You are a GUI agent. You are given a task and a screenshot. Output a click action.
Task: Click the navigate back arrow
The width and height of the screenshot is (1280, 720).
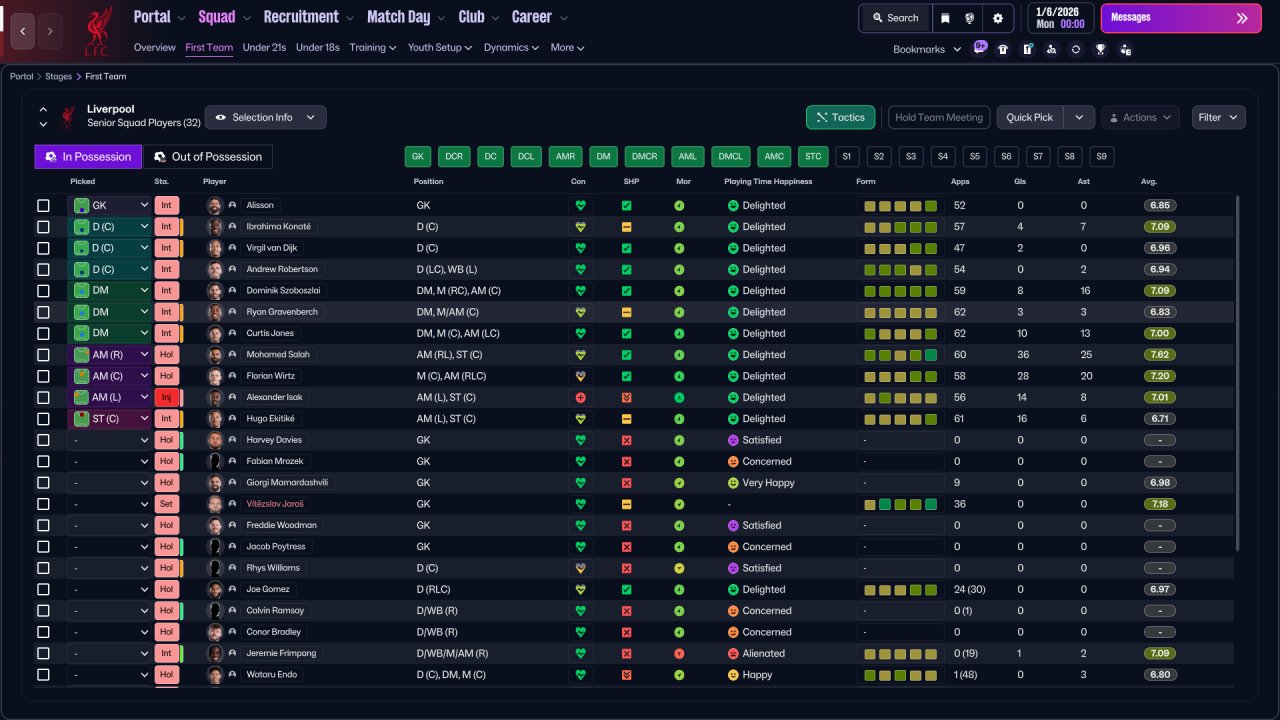coord(23,31)
